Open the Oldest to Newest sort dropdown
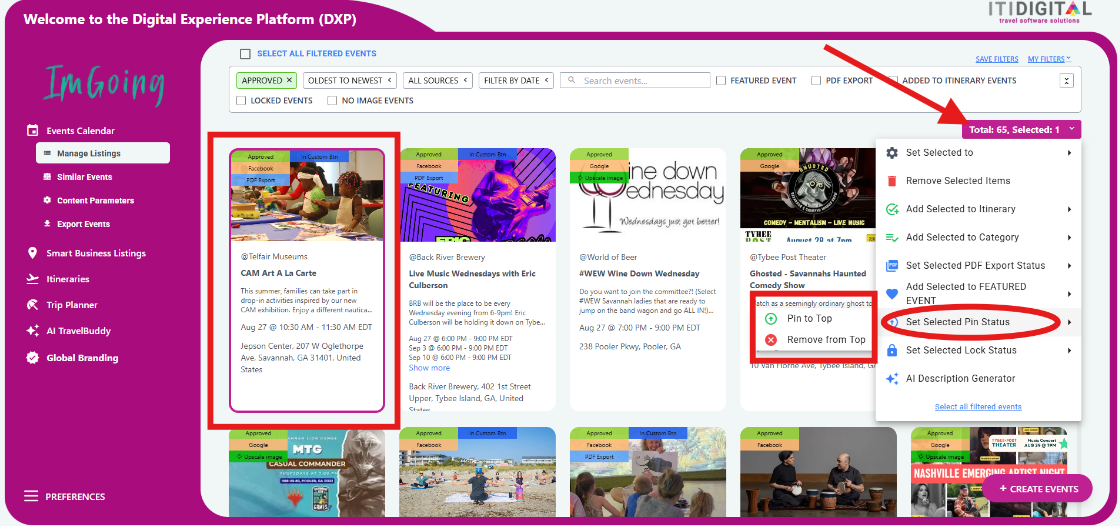 pos(351,81)
